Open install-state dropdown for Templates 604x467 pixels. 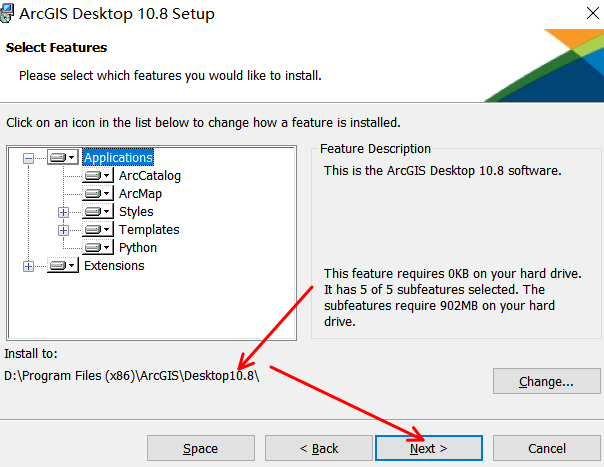click(x=97, y=230)
